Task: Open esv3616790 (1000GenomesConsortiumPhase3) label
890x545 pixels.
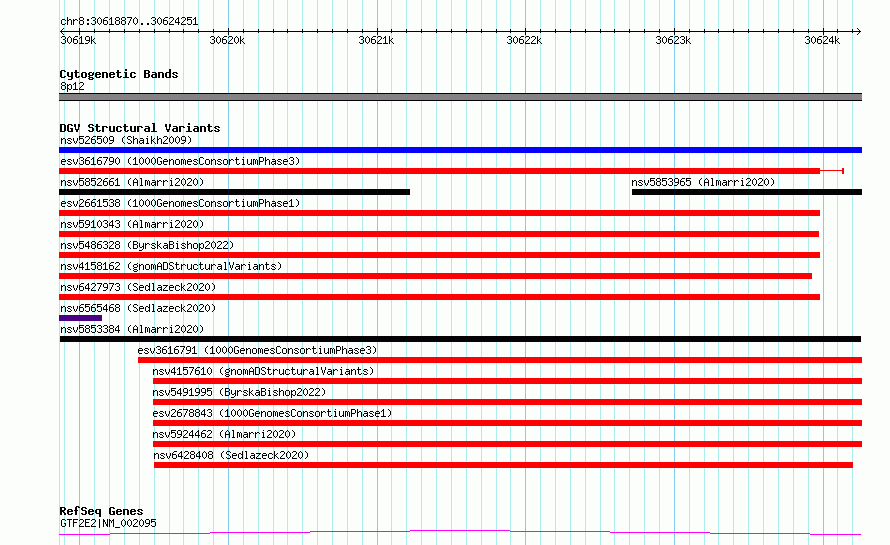Action: [x=180, y=161]
